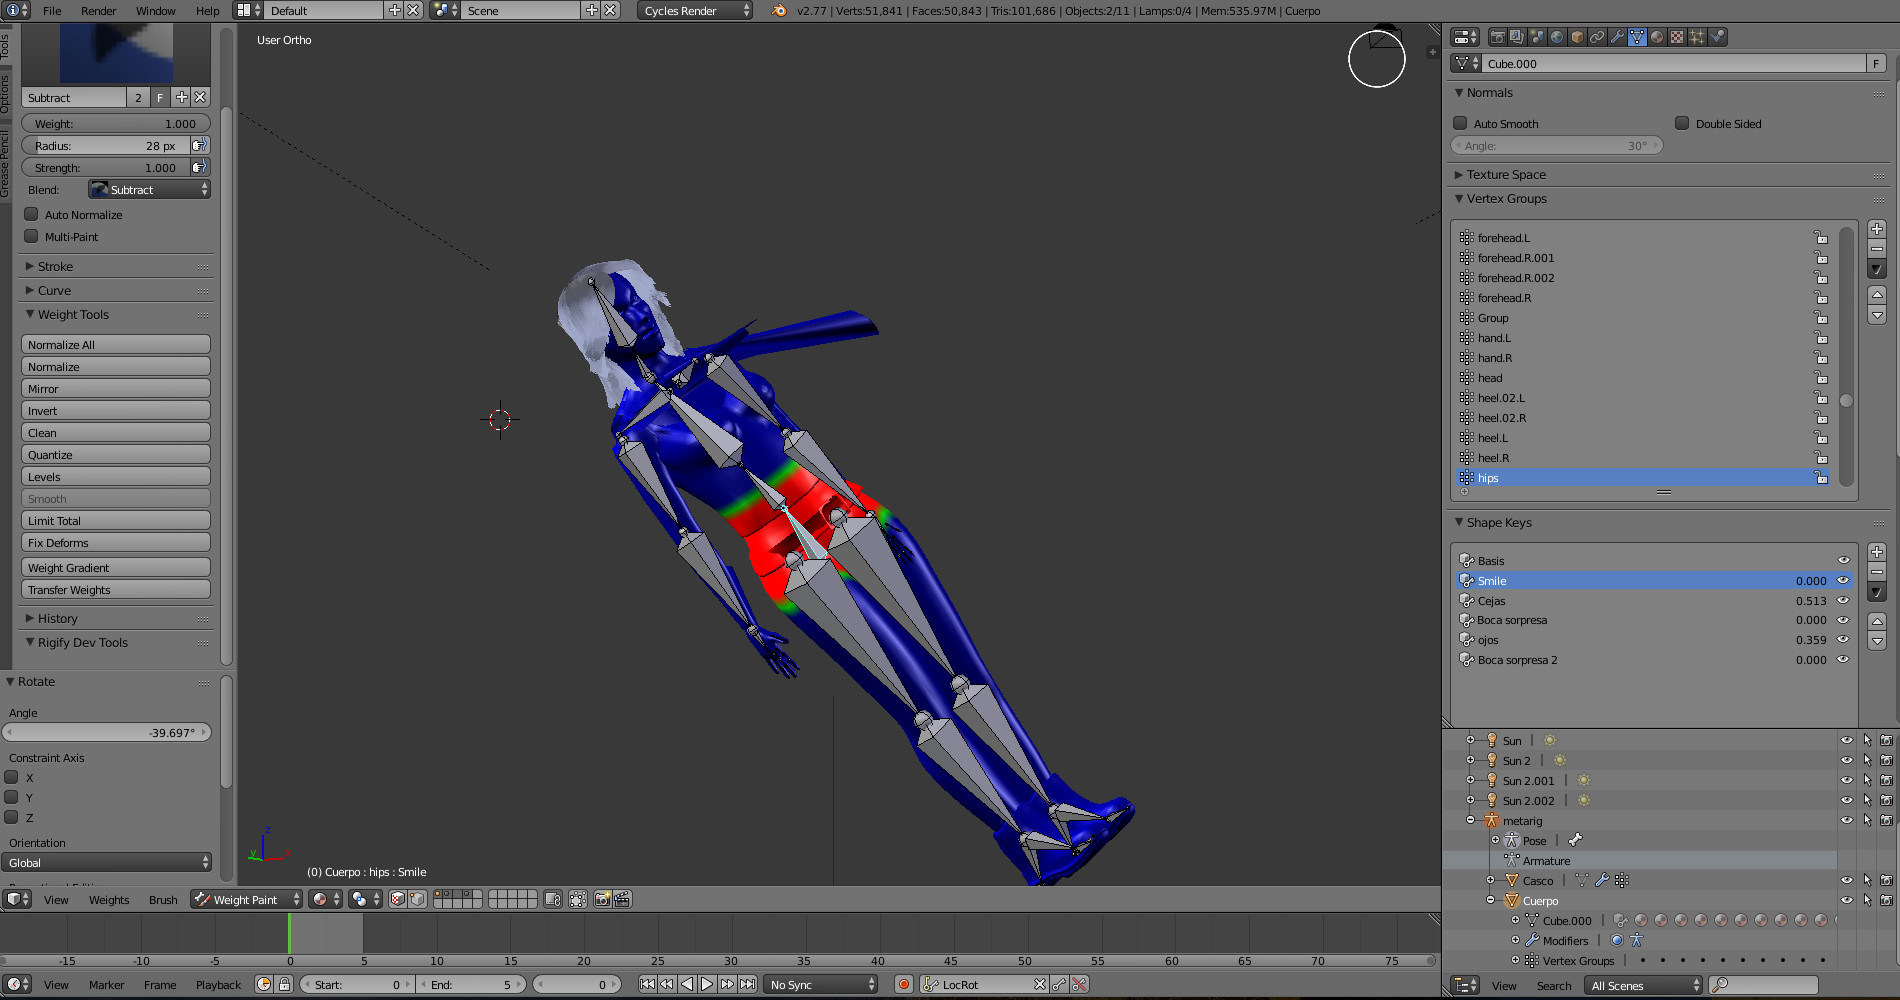Open the Weight Paint mode dropdown
Image resolution: width=1900 pixels, height=1000 pixels.
(246, 900)
